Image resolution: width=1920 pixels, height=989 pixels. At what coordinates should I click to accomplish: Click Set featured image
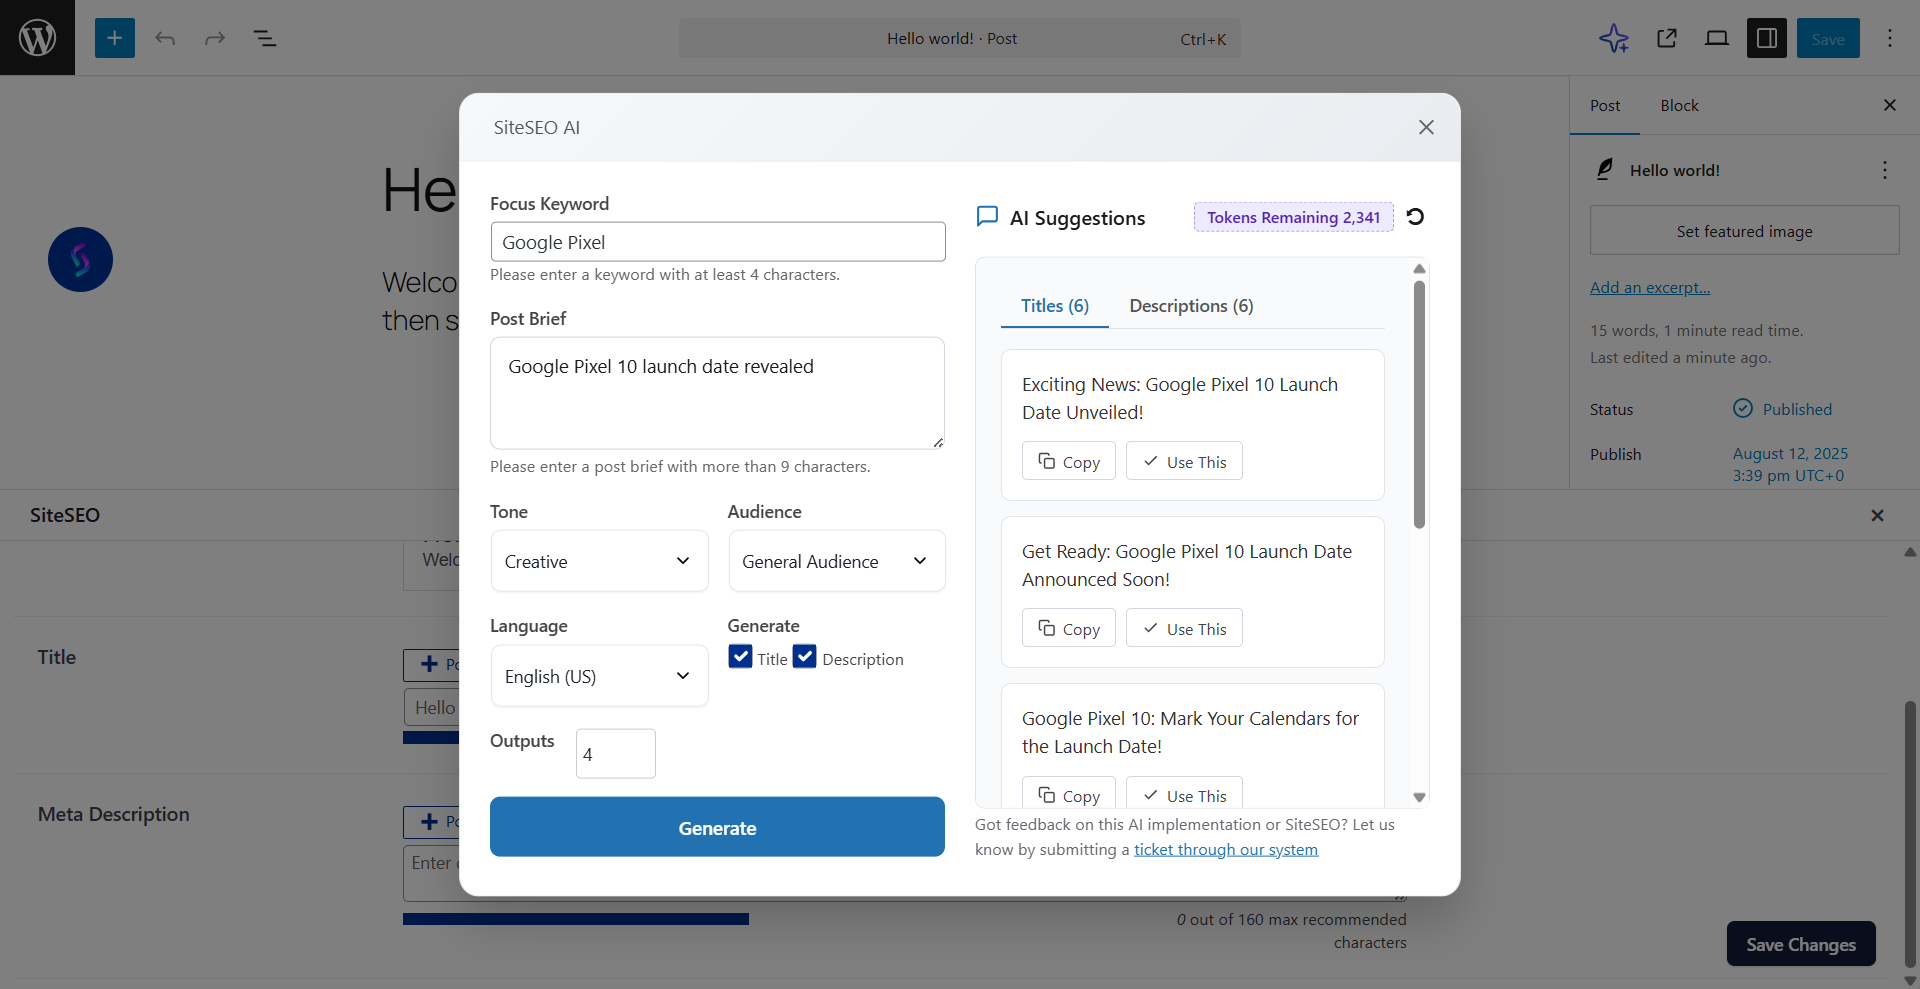(x=1744, y=231)
